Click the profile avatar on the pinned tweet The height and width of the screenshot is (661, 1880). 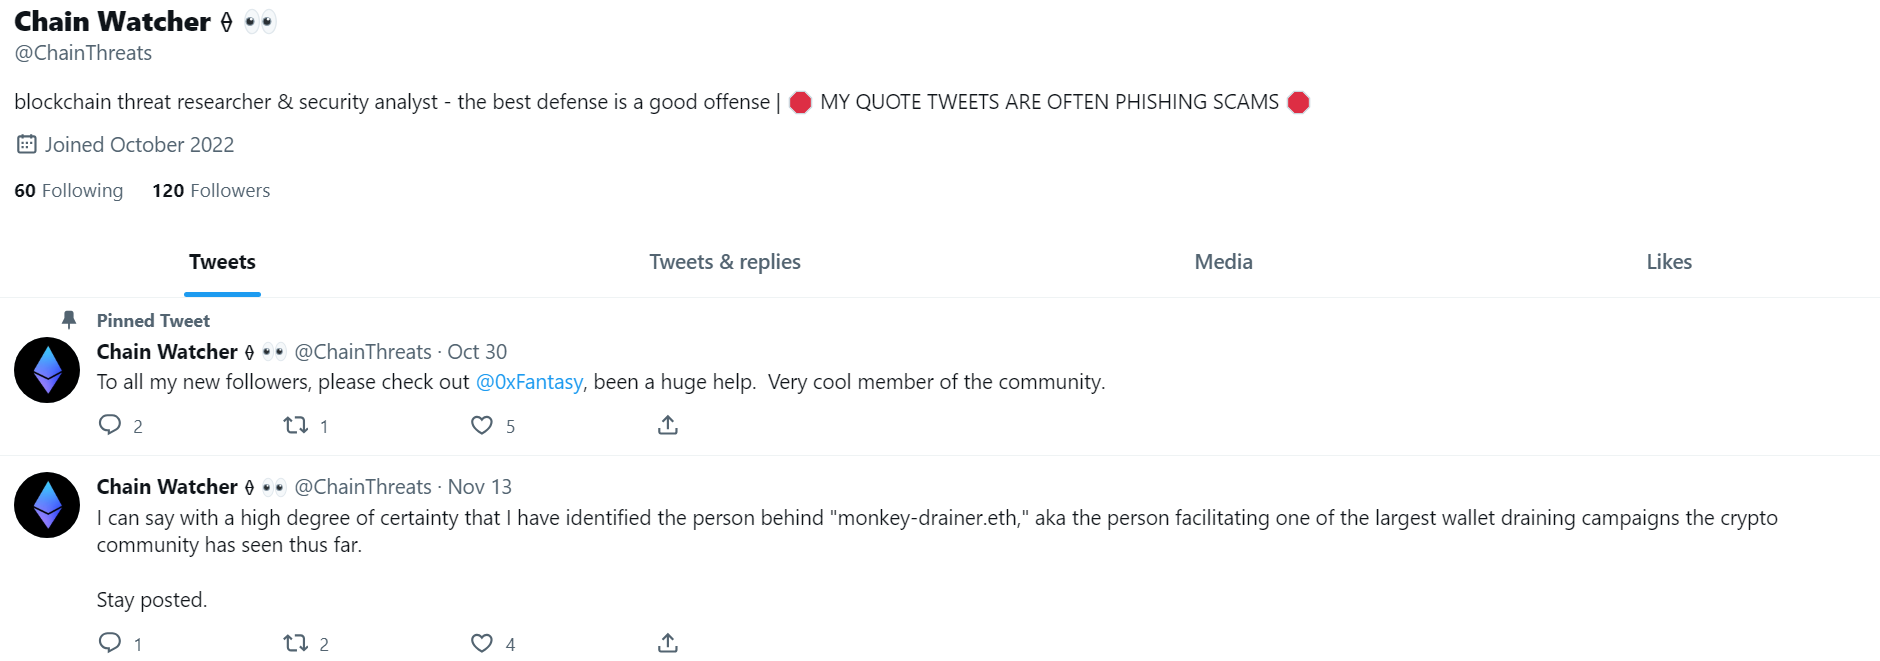pos(46,369)
